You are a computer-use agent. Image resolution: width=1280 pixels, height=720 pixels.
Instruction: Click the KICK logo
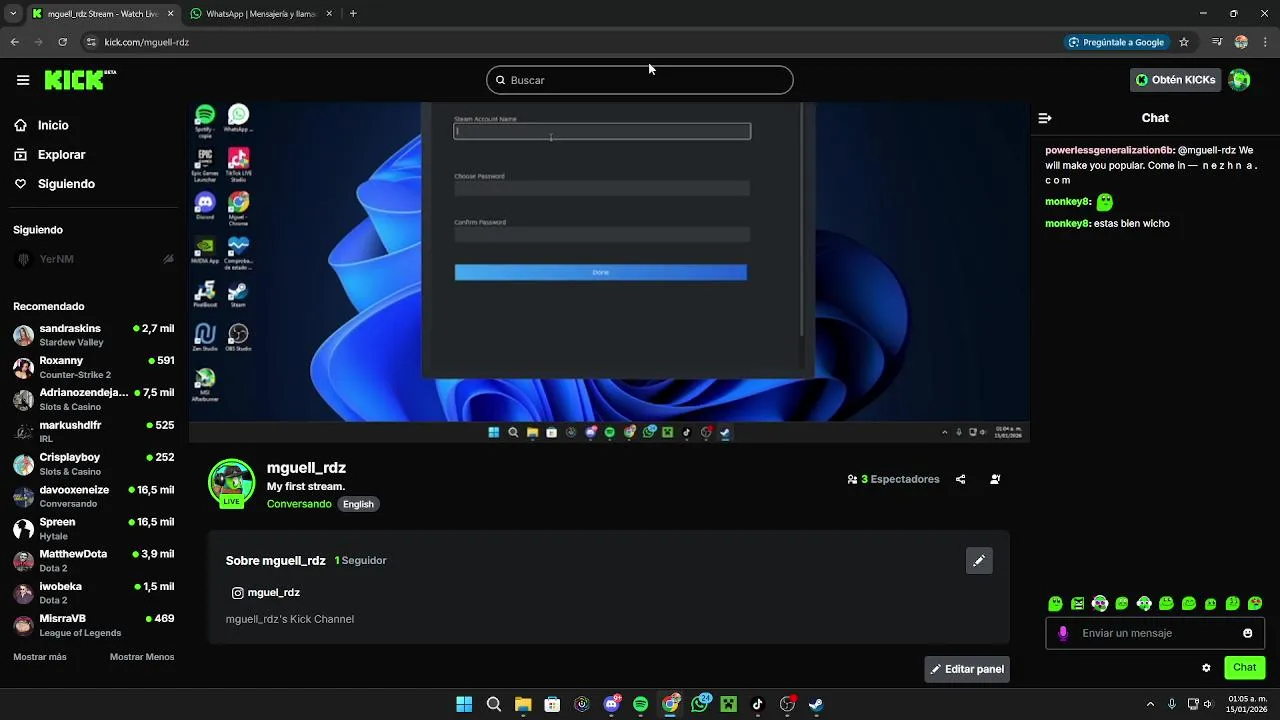(80, 80)
